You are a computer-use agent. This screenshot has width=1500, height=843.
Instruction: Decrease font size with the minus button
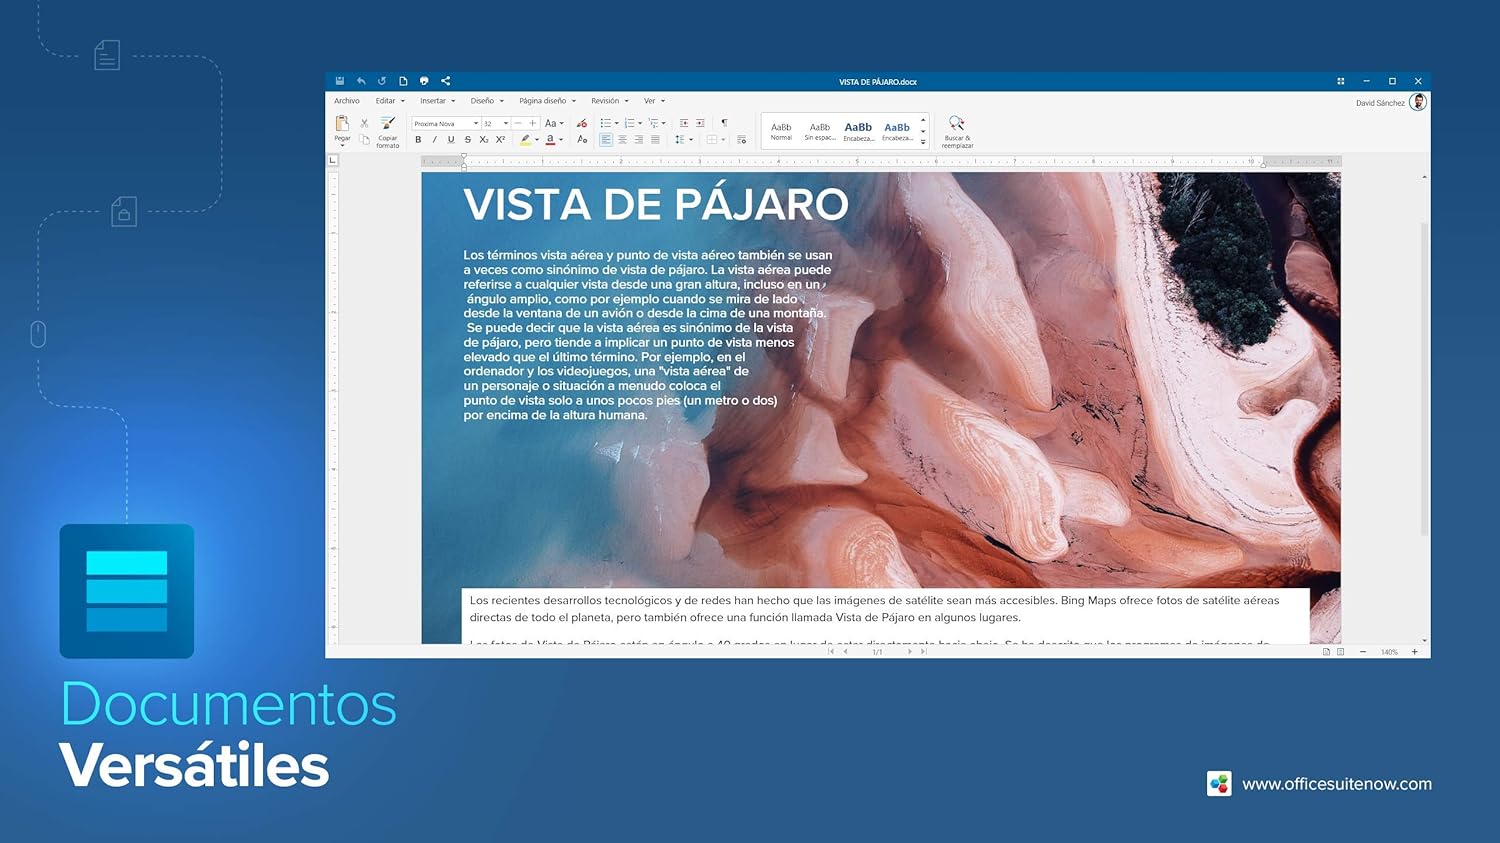point(518,123)
